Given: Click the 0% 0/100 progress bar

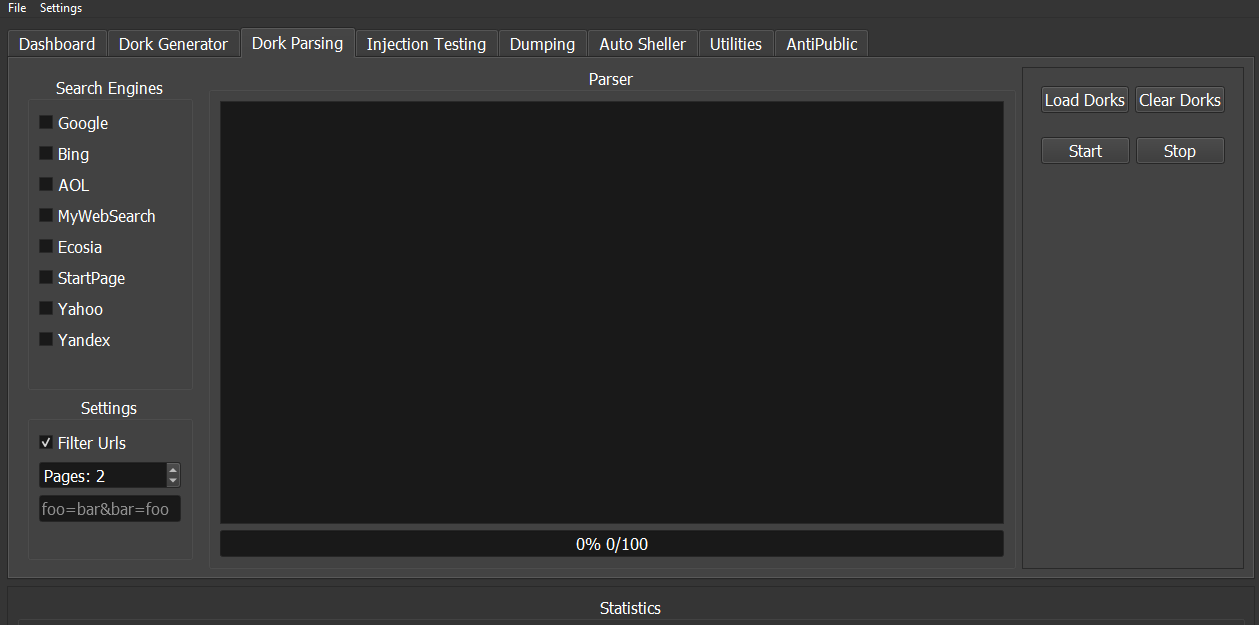Looking at the screenshot, I should point(611,544).
